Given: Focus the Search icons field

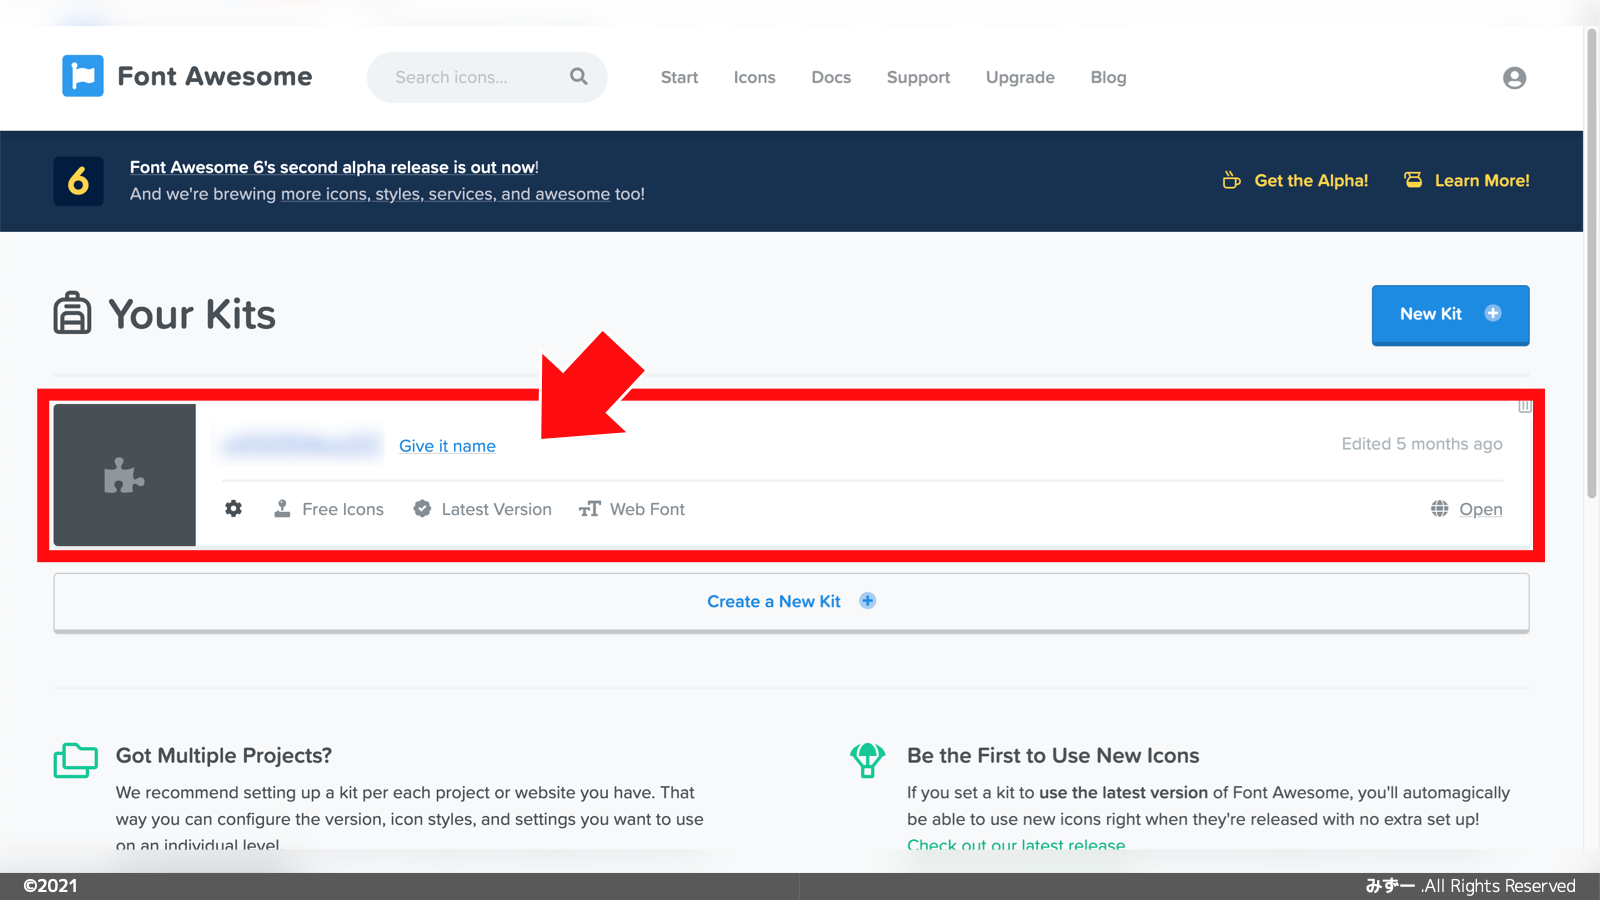Looking at the screenshot, I should (487, 77).
